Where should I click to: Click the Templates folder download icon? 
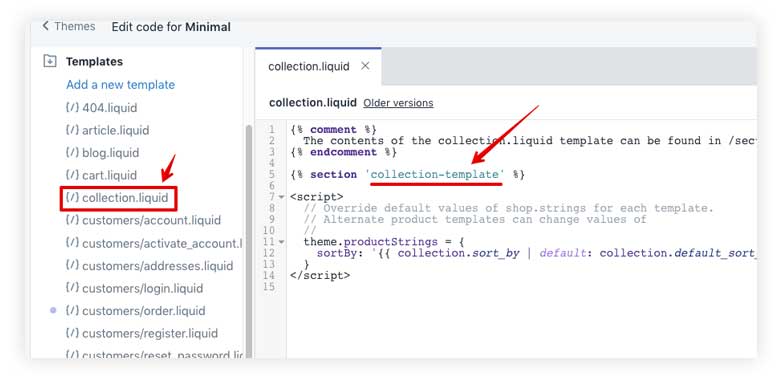point(50,61)
